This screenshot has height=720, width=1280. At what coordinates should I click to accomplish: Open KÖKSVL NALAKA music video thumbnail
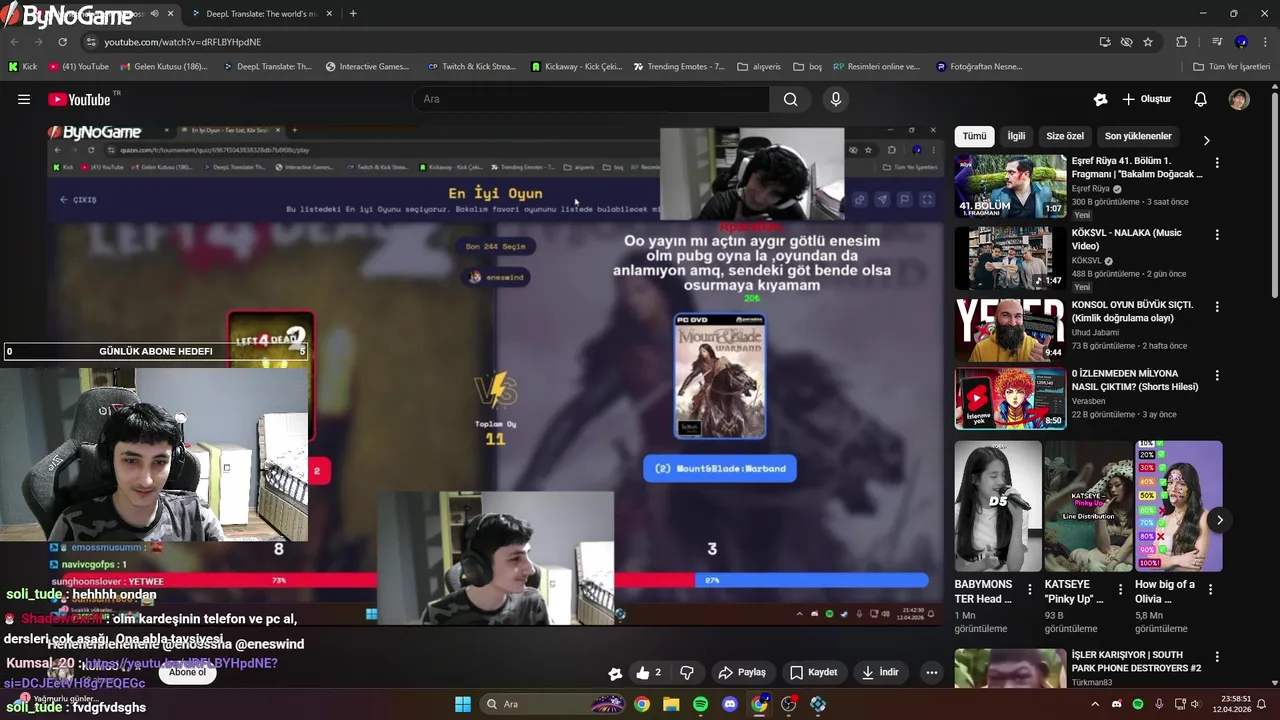pos(1010,258)
